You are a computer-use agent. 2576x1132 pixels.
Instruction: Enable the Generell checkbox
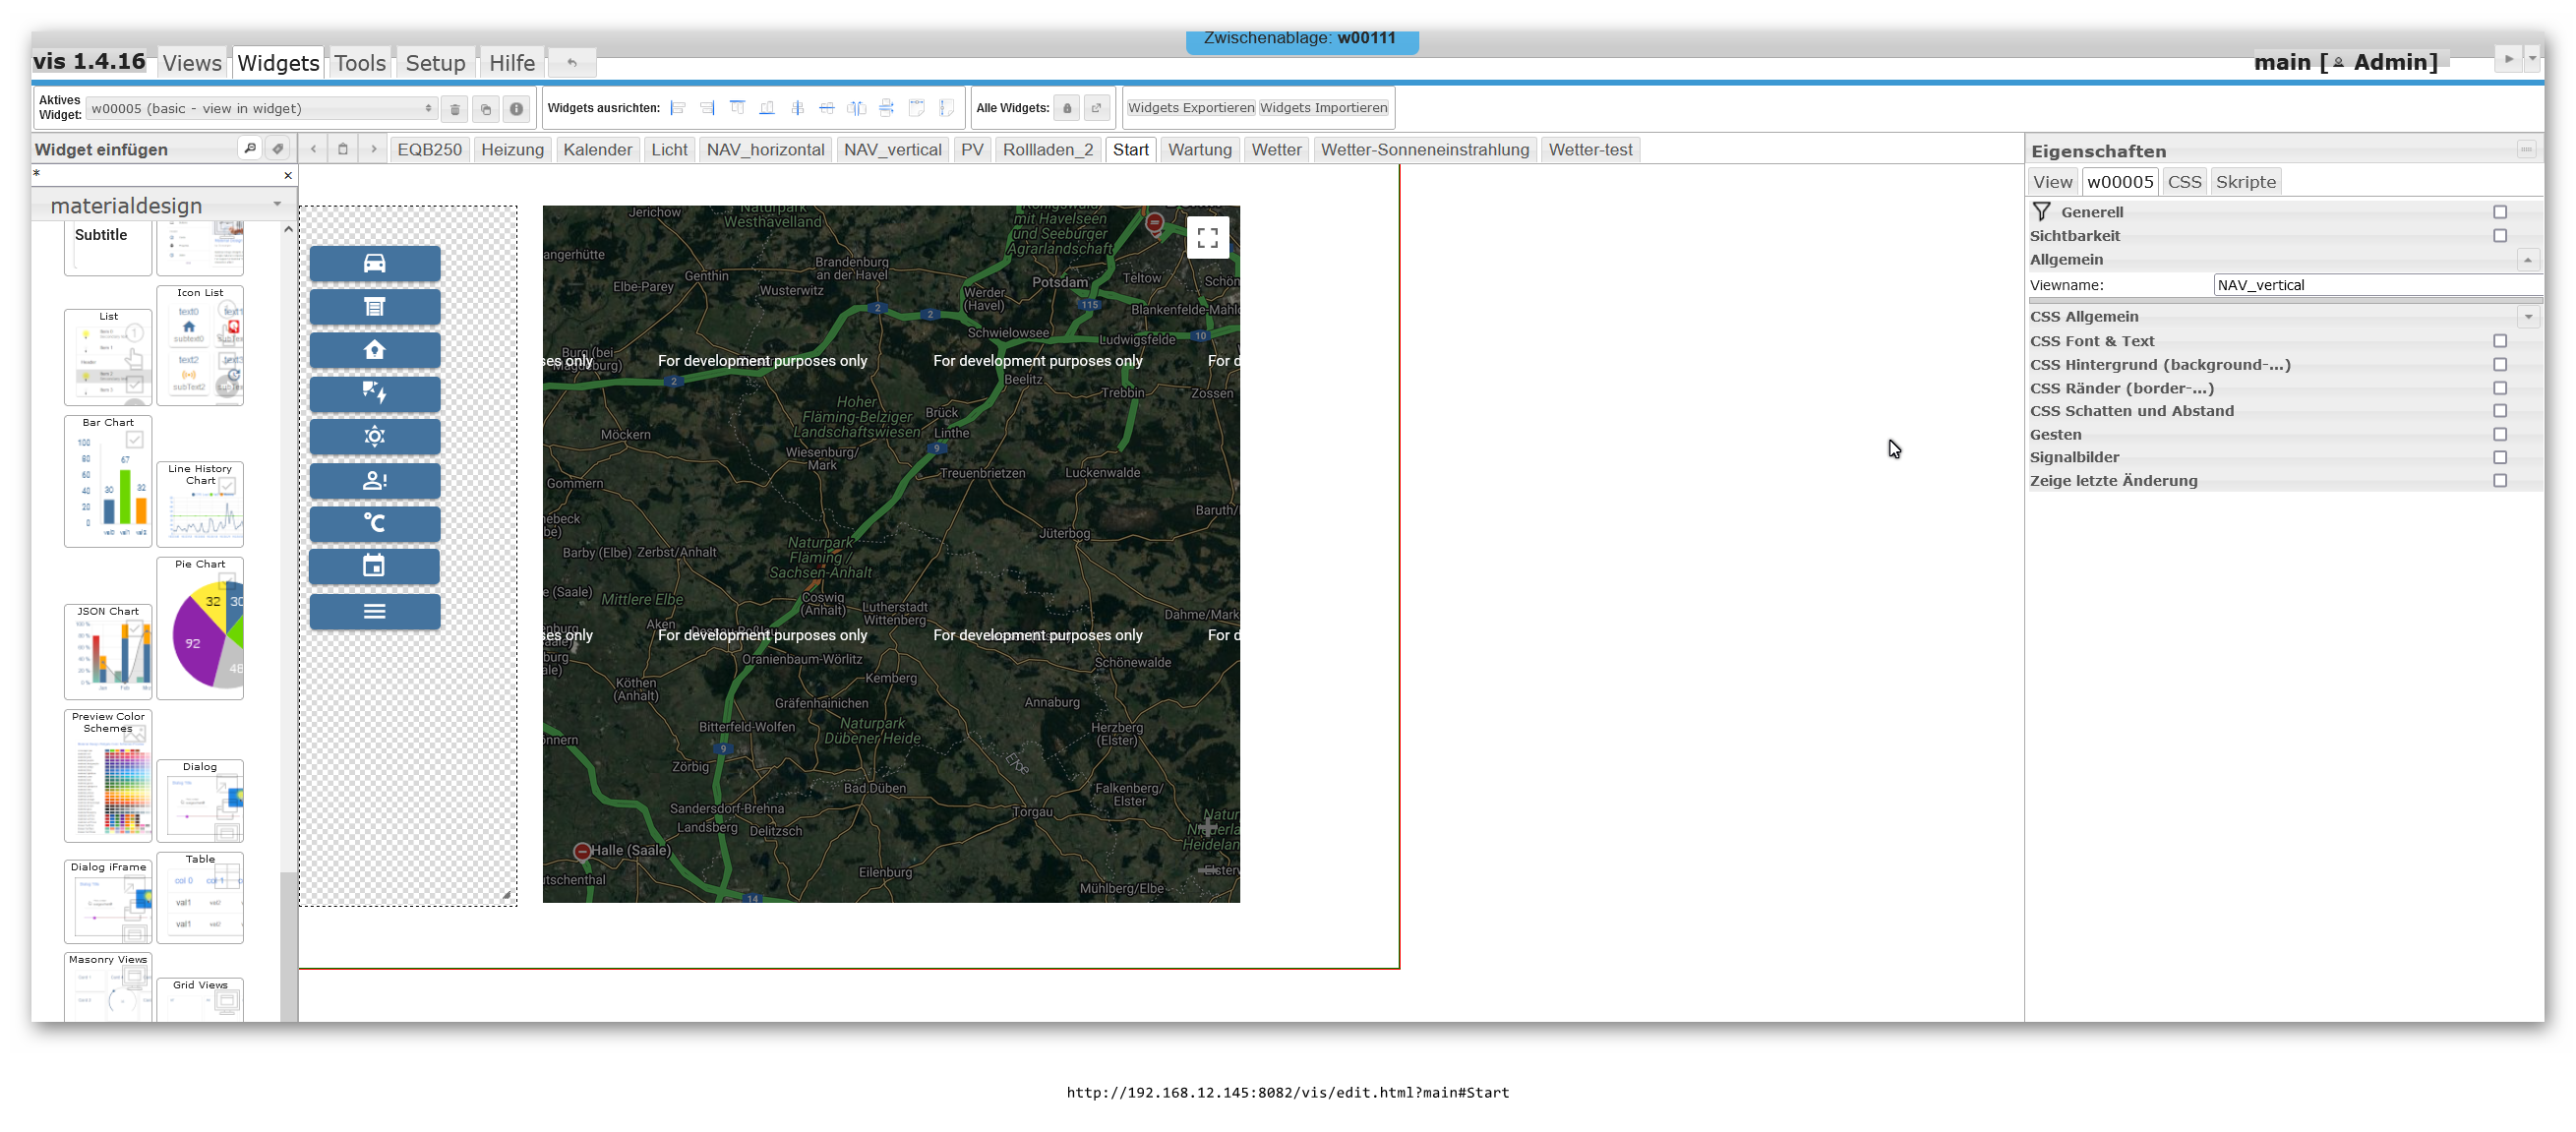(x=2499, y=212)
